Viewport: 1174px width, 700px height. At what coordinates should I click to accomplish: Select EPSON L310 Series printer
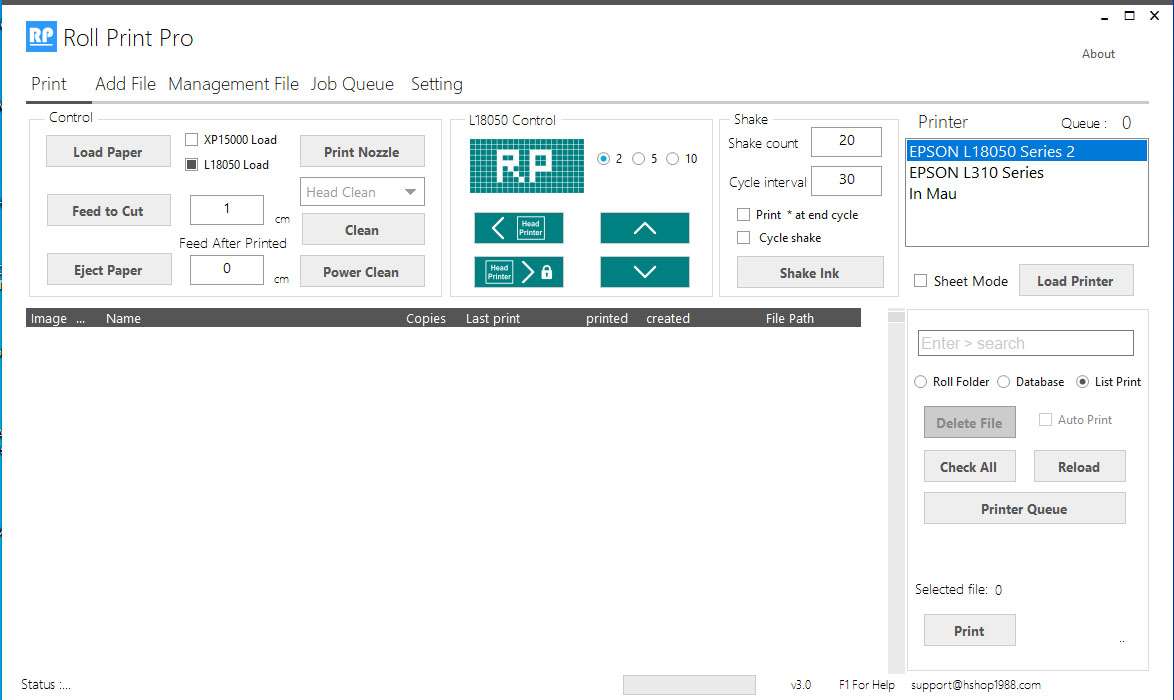976,173
